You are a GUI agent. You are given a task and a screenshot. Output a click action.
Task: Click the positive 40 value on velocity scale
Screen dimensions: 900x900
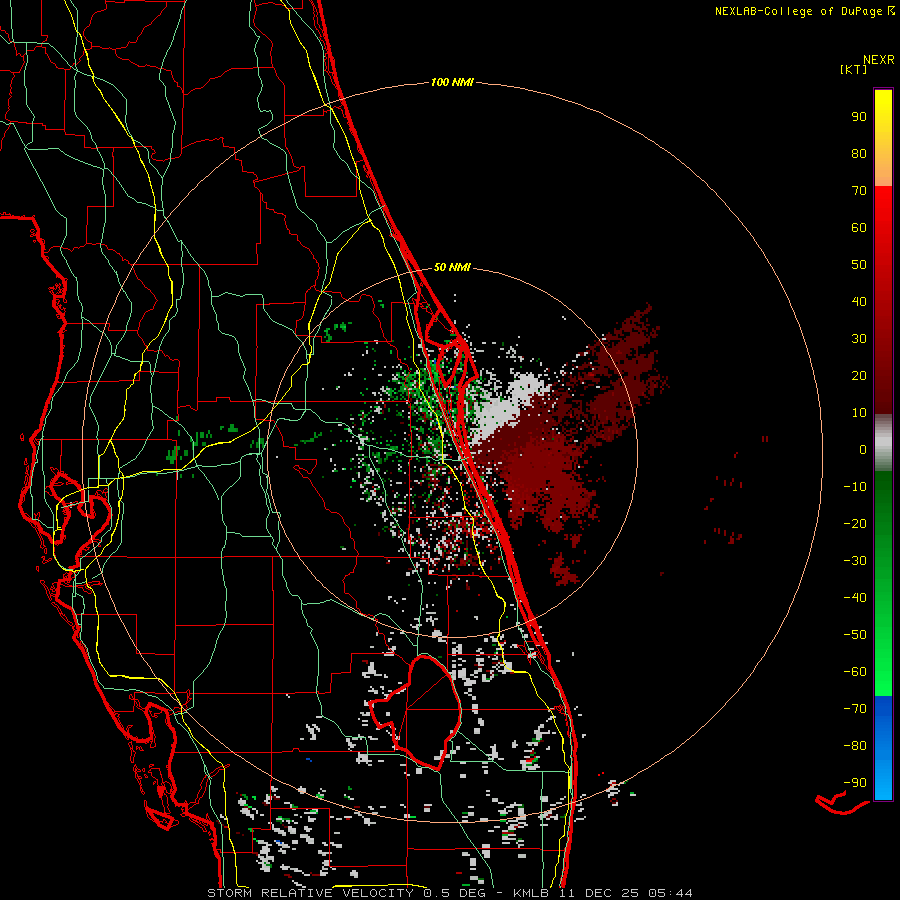pyautogui.click(x=859, y=302)
